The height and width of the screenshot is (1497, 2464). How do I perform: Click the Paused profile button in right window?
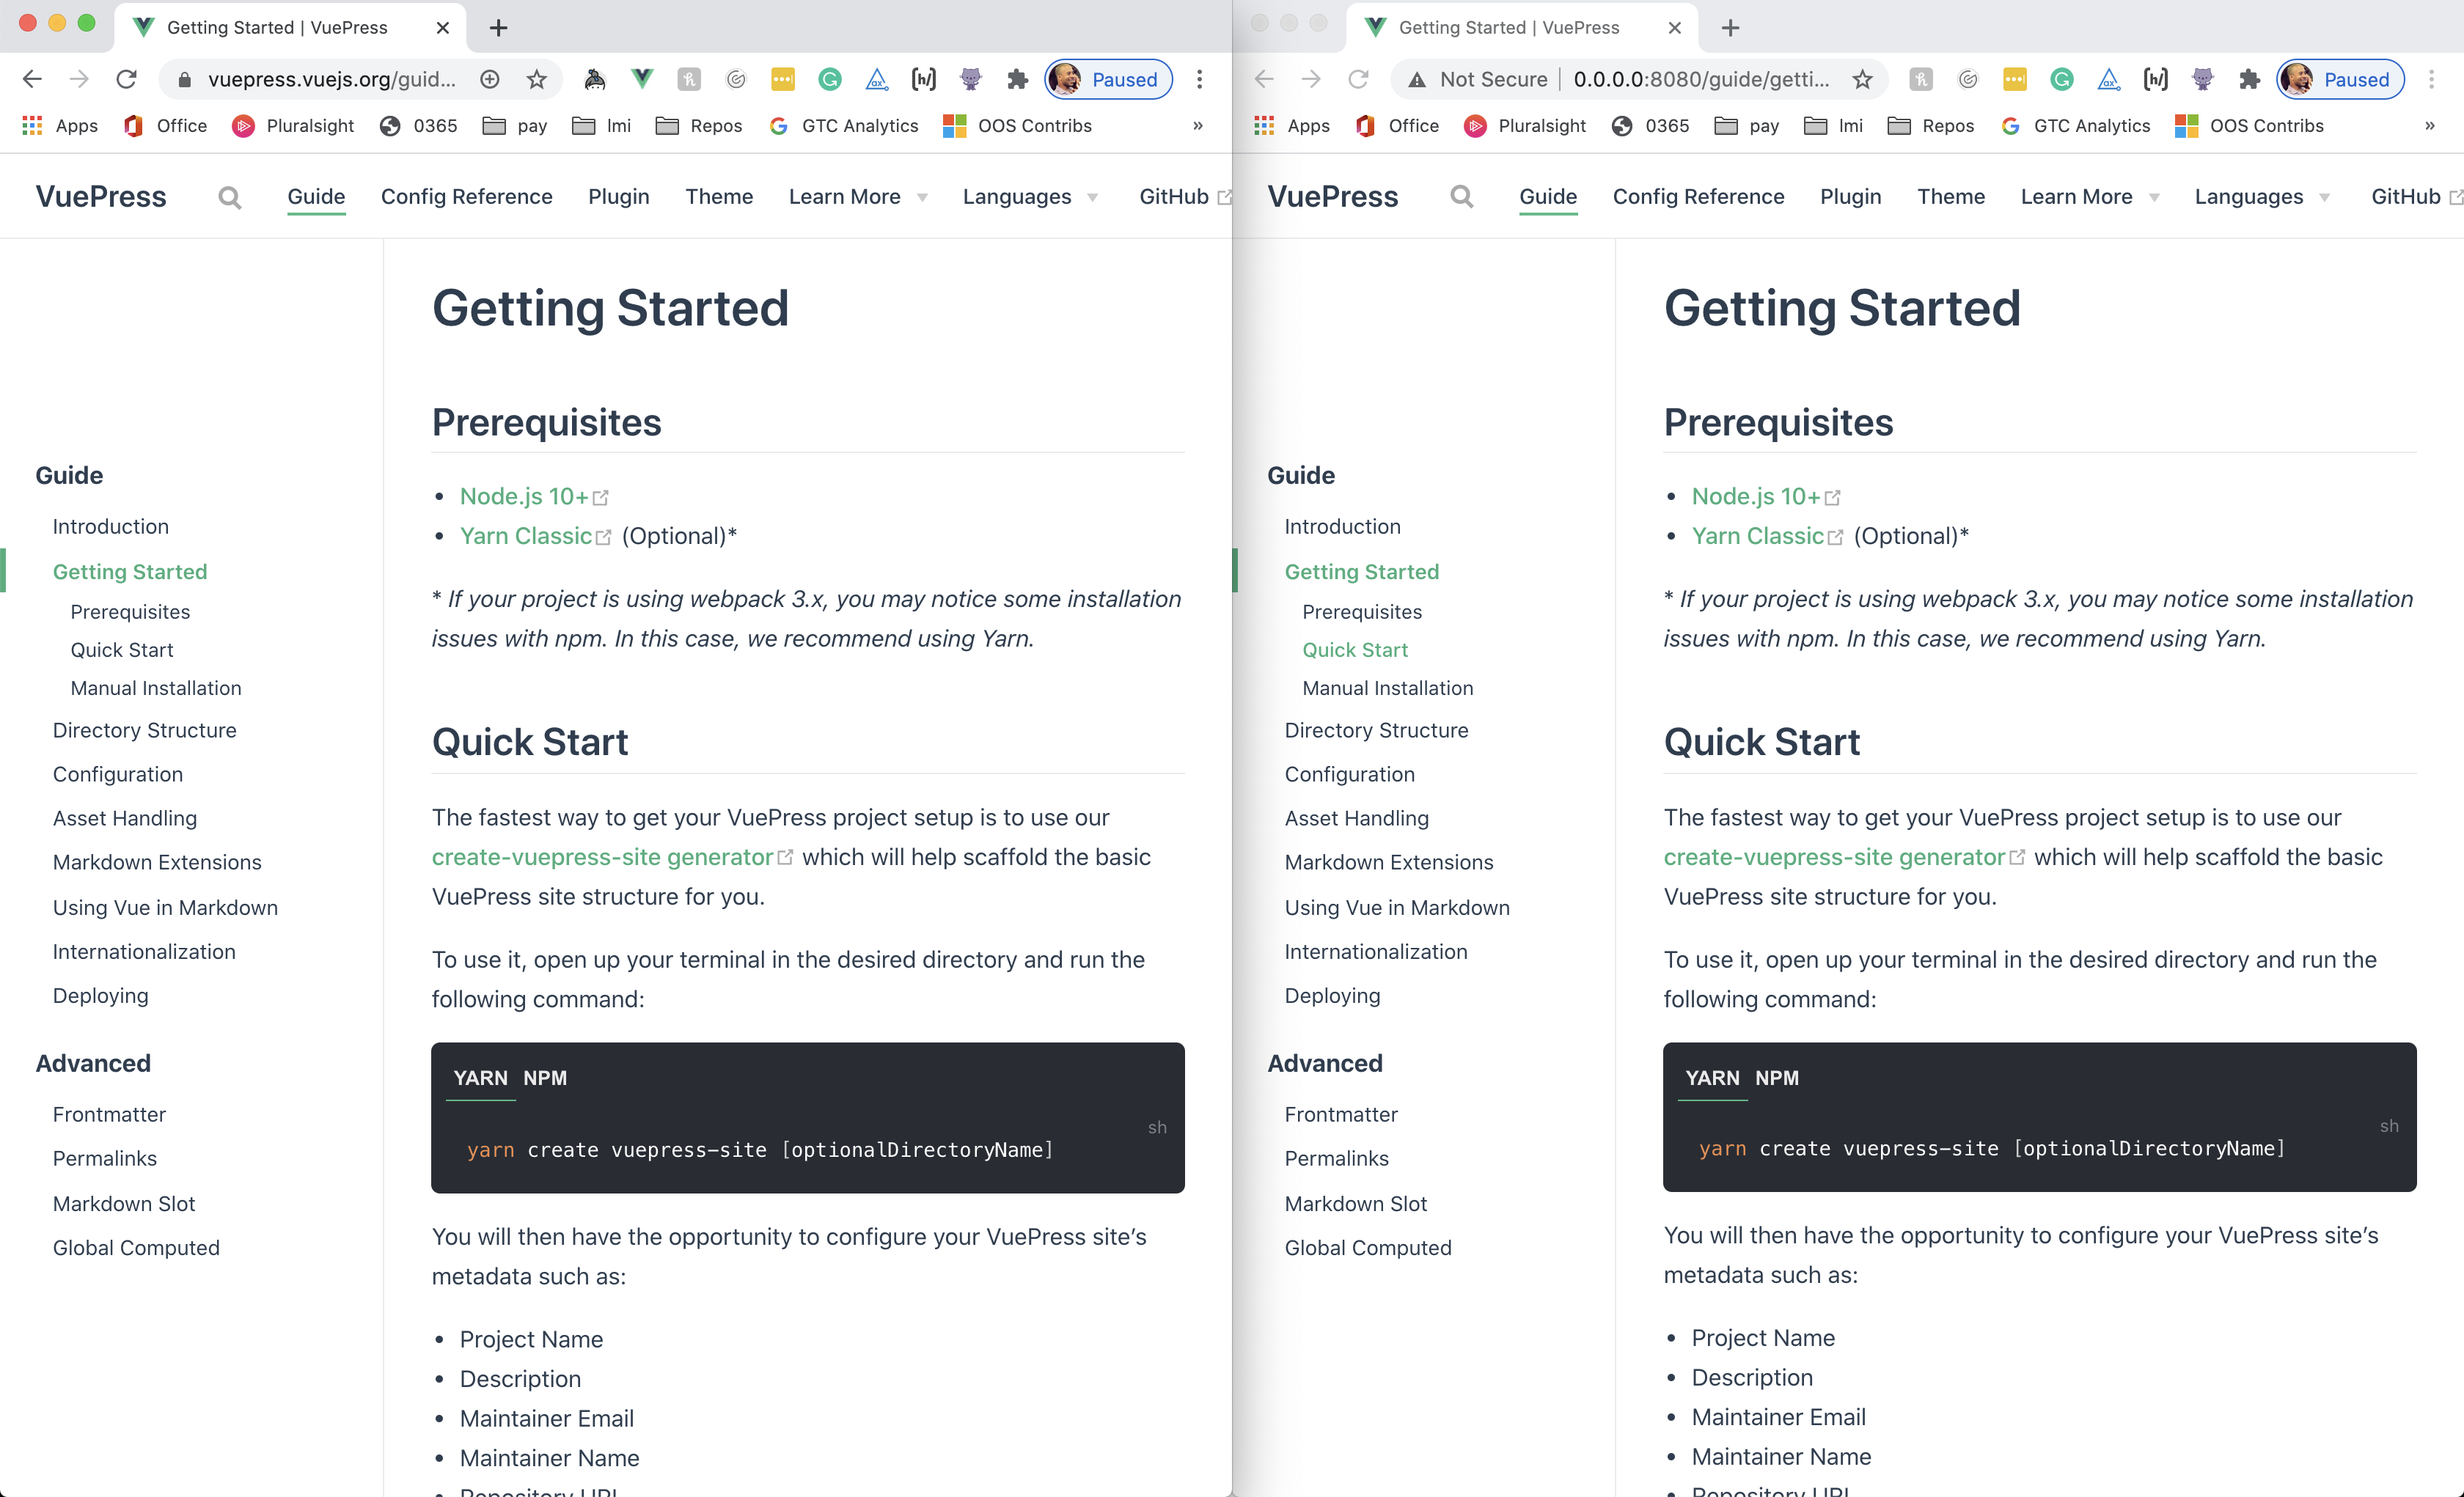2340,79
